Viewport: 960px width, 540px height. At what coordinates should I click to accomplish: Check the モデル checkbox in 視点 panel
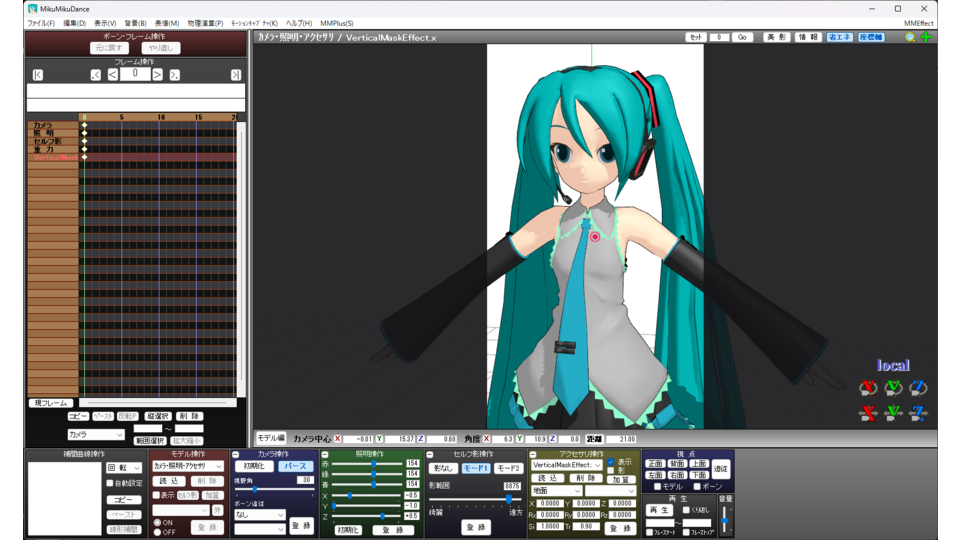click(657, 487)
